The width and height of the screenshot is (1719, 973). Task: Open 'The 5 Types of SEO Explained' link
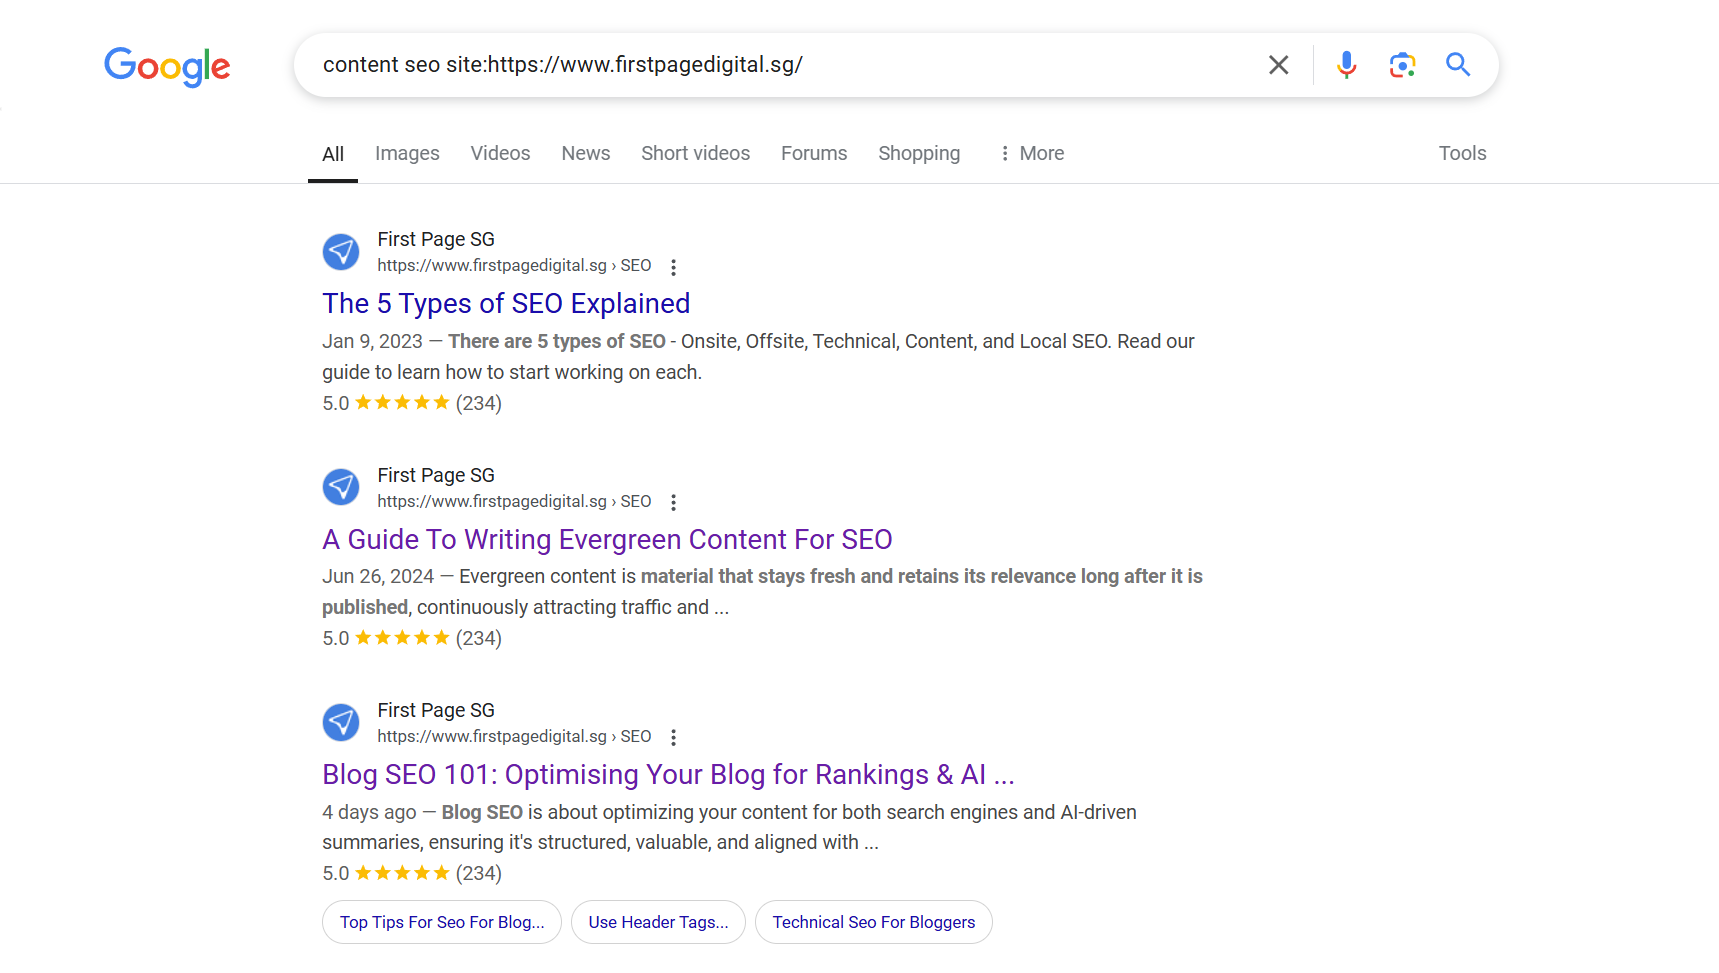(506, 303)
